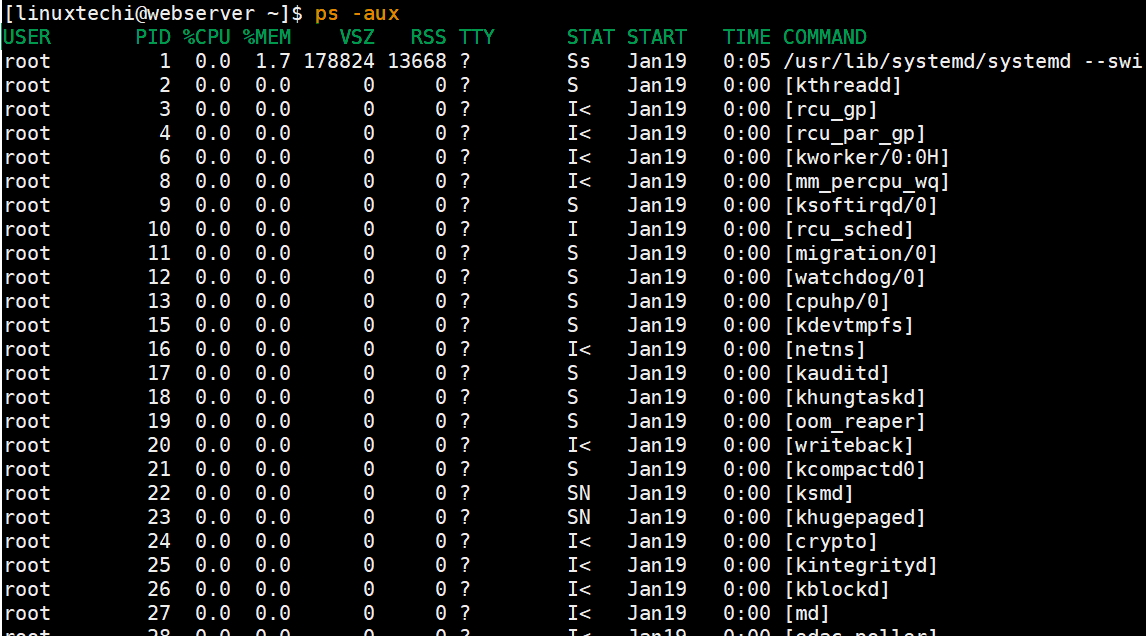The height and width of the screenshot is (636, 1146).
Task: Click the [kblockd] process name
Action: click(837, 589)
